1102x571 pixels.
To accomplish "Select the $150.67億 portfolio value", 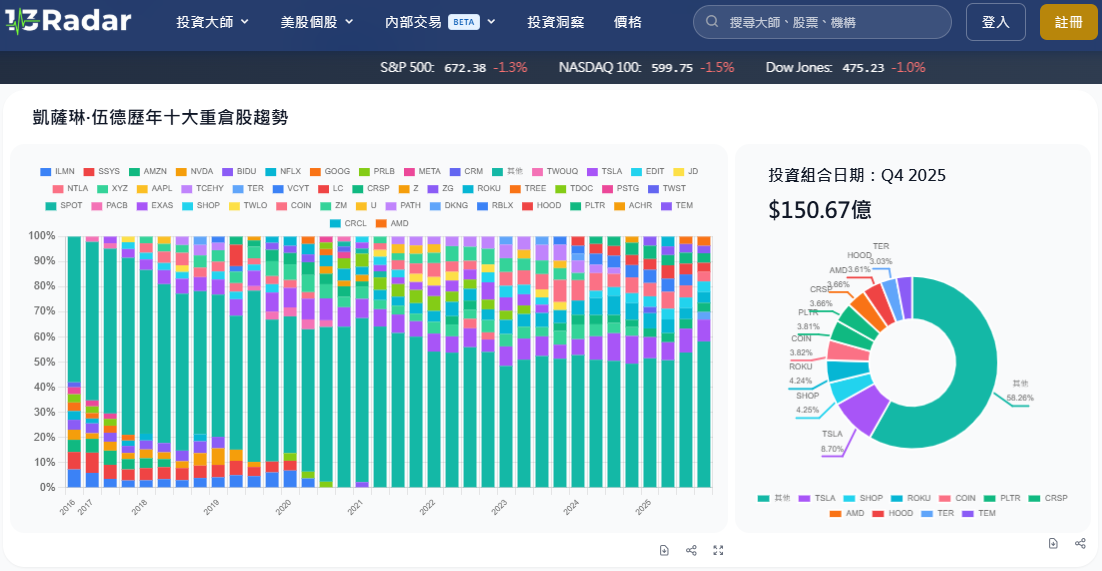I will point(820,209).
